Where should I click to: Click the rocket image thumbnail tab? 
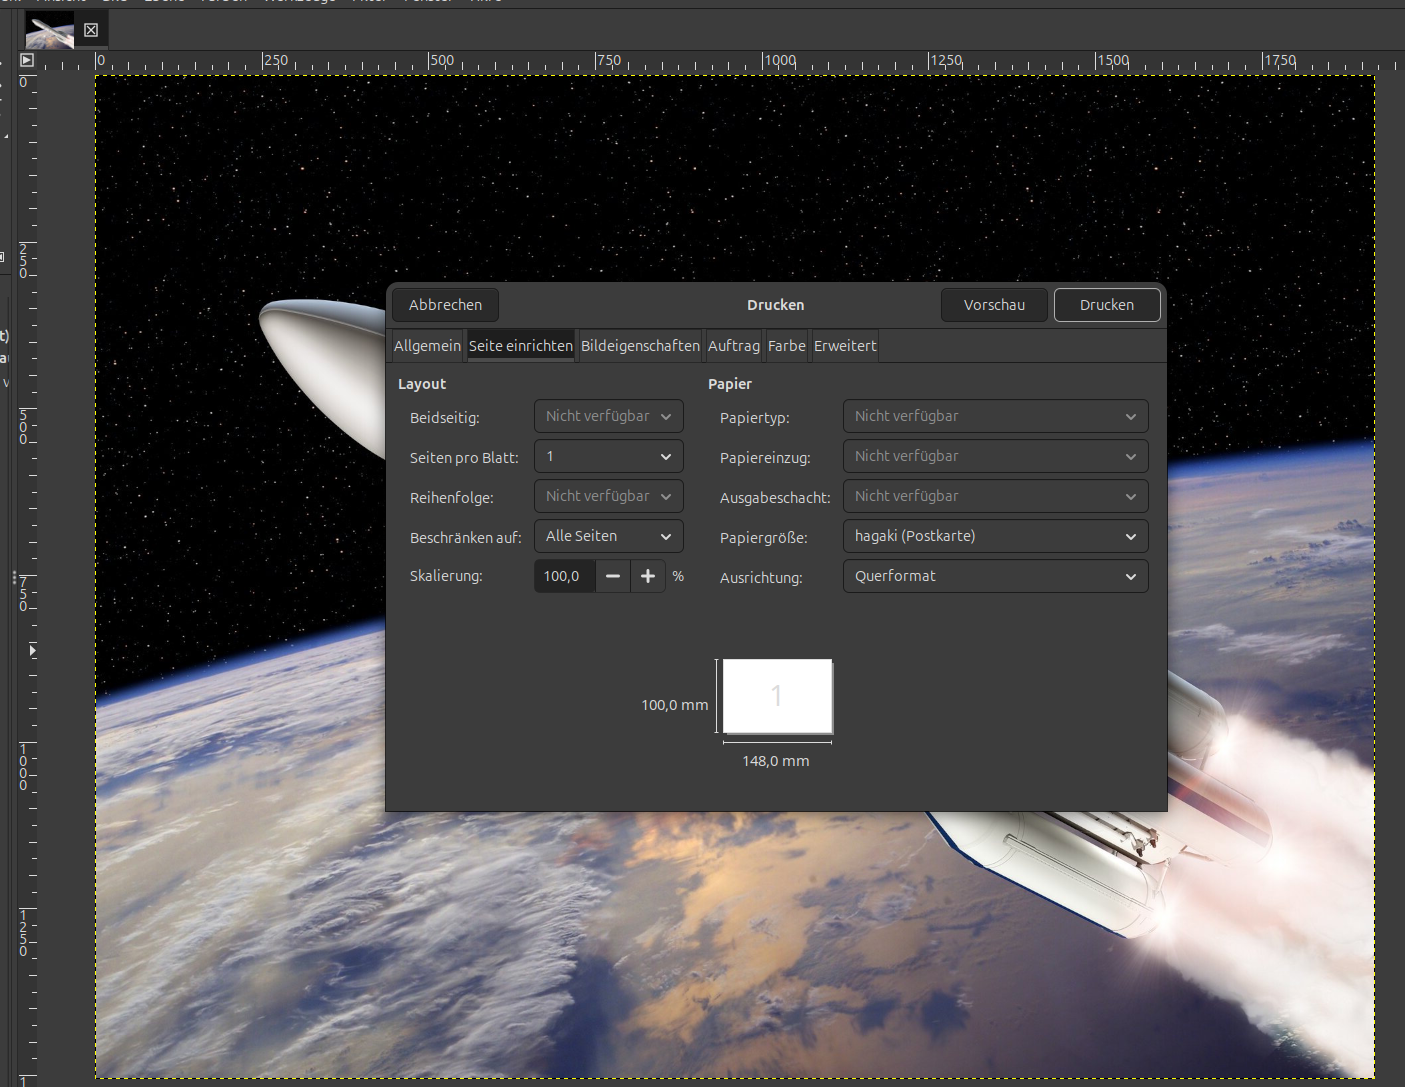point(50,31)
